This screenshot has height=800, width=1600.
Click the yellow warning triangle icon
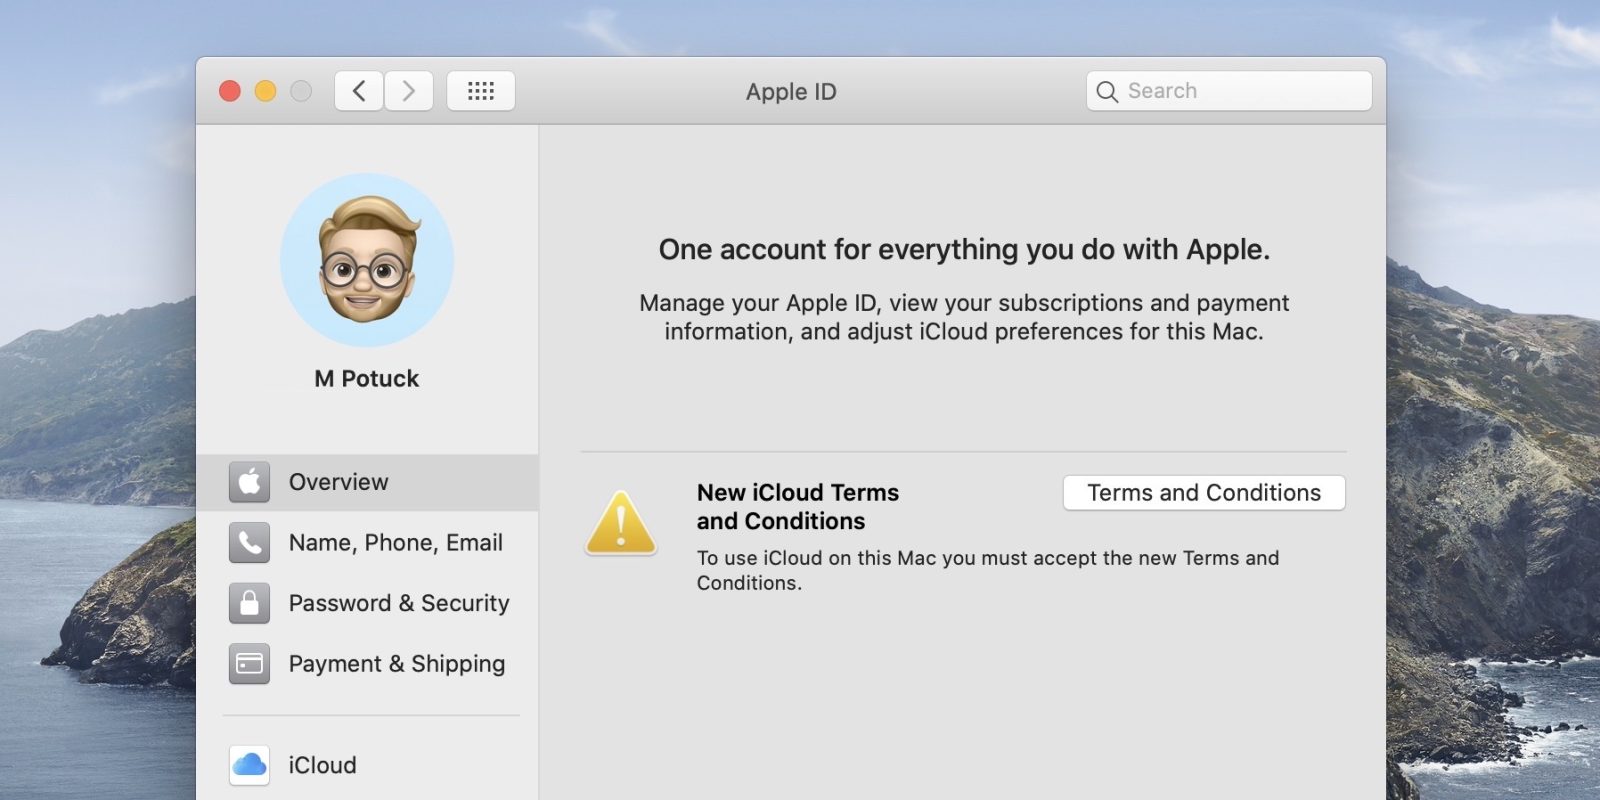point(620,523)
